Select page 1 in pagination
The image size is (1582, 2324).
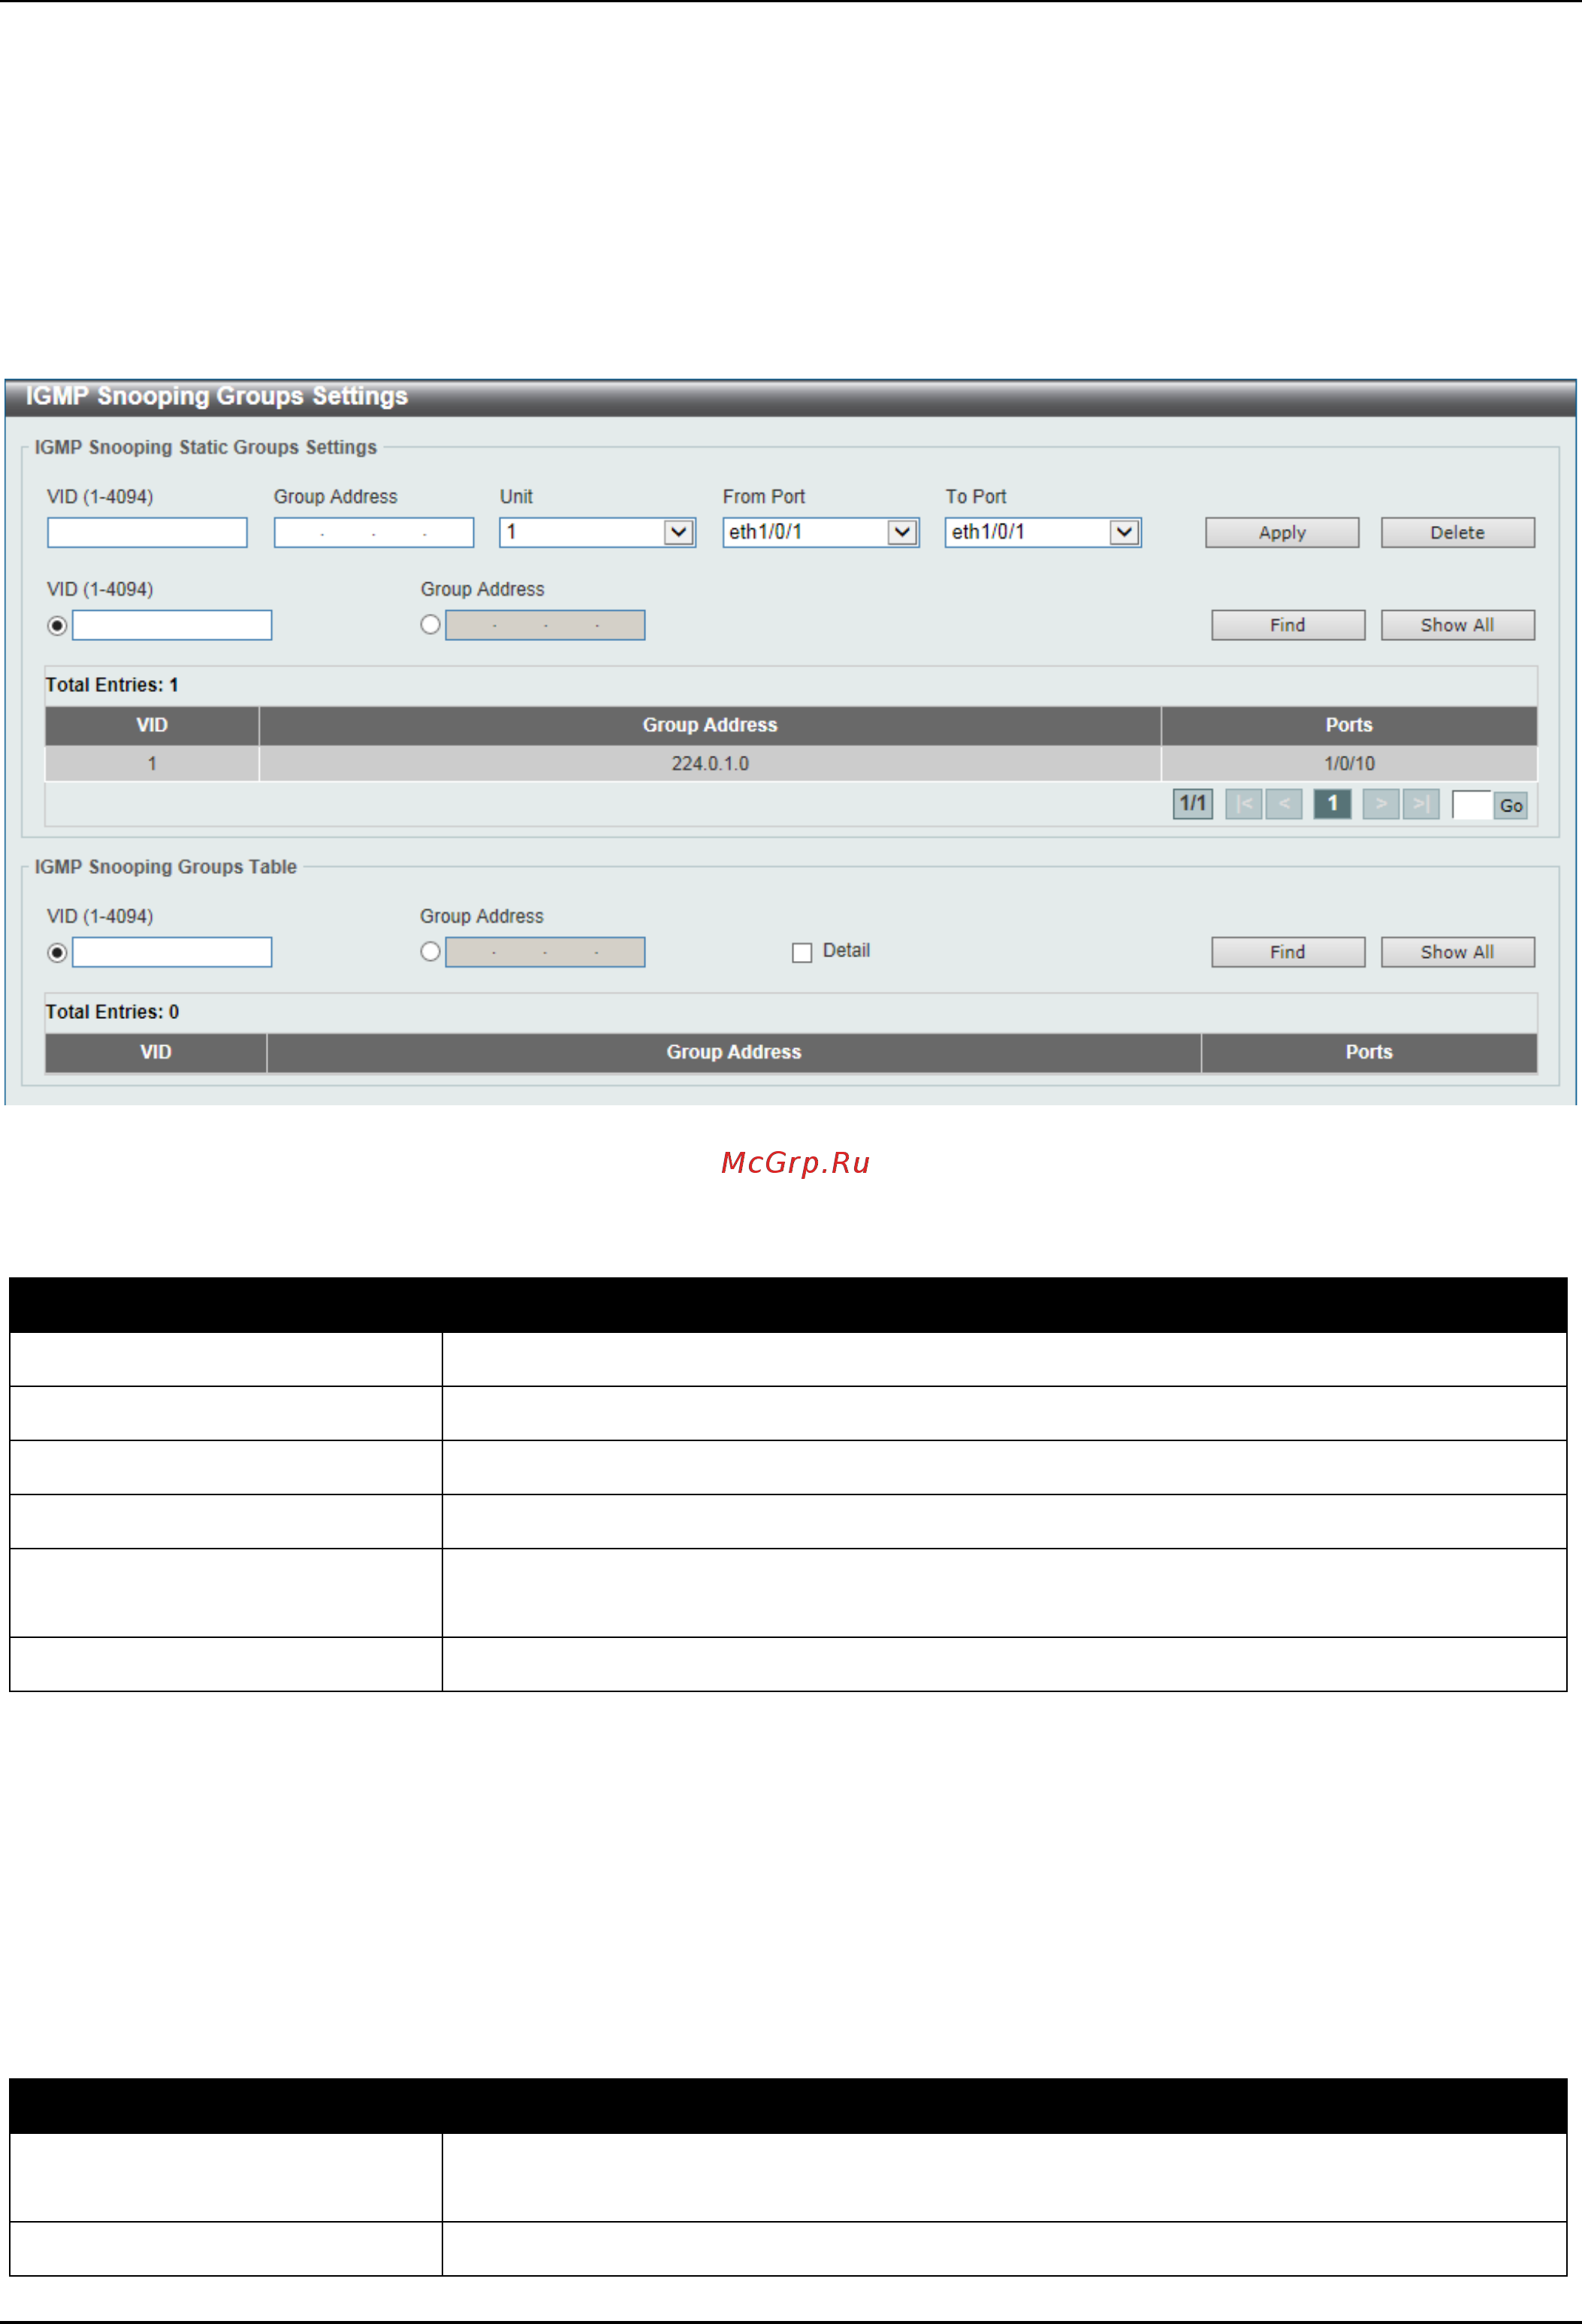point(1332,804)
